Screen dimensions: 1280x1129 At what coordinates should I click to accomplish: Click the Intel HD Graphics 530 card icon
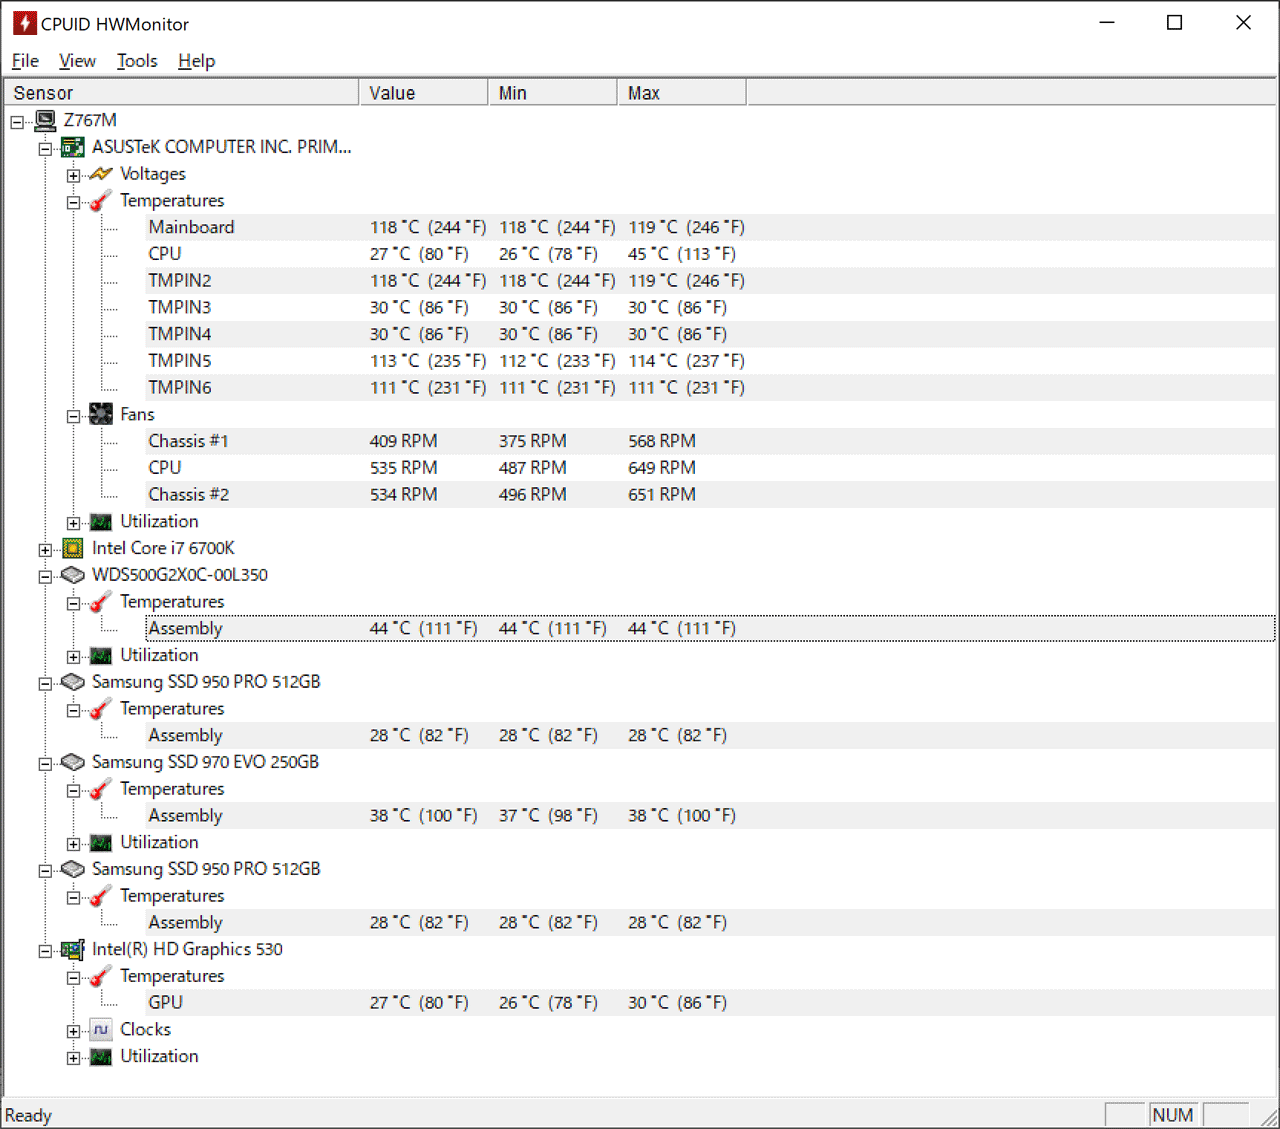(x=72, y=950)
